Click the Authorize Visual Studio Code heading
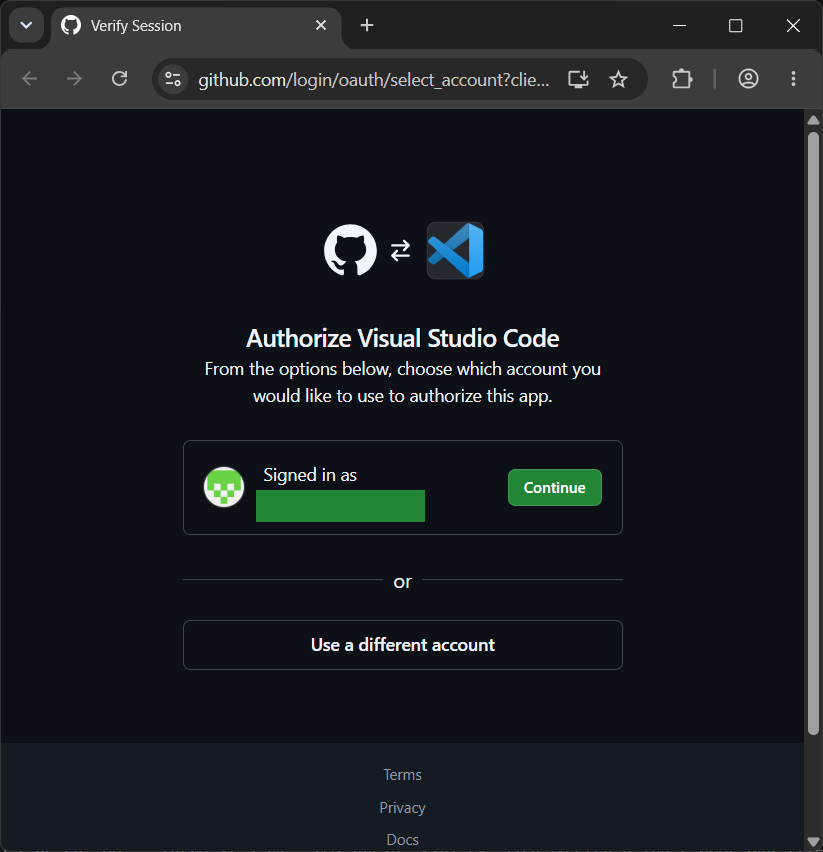Image resolution: width=823 pixels, height=852 pixels. [x=403, y=339]
